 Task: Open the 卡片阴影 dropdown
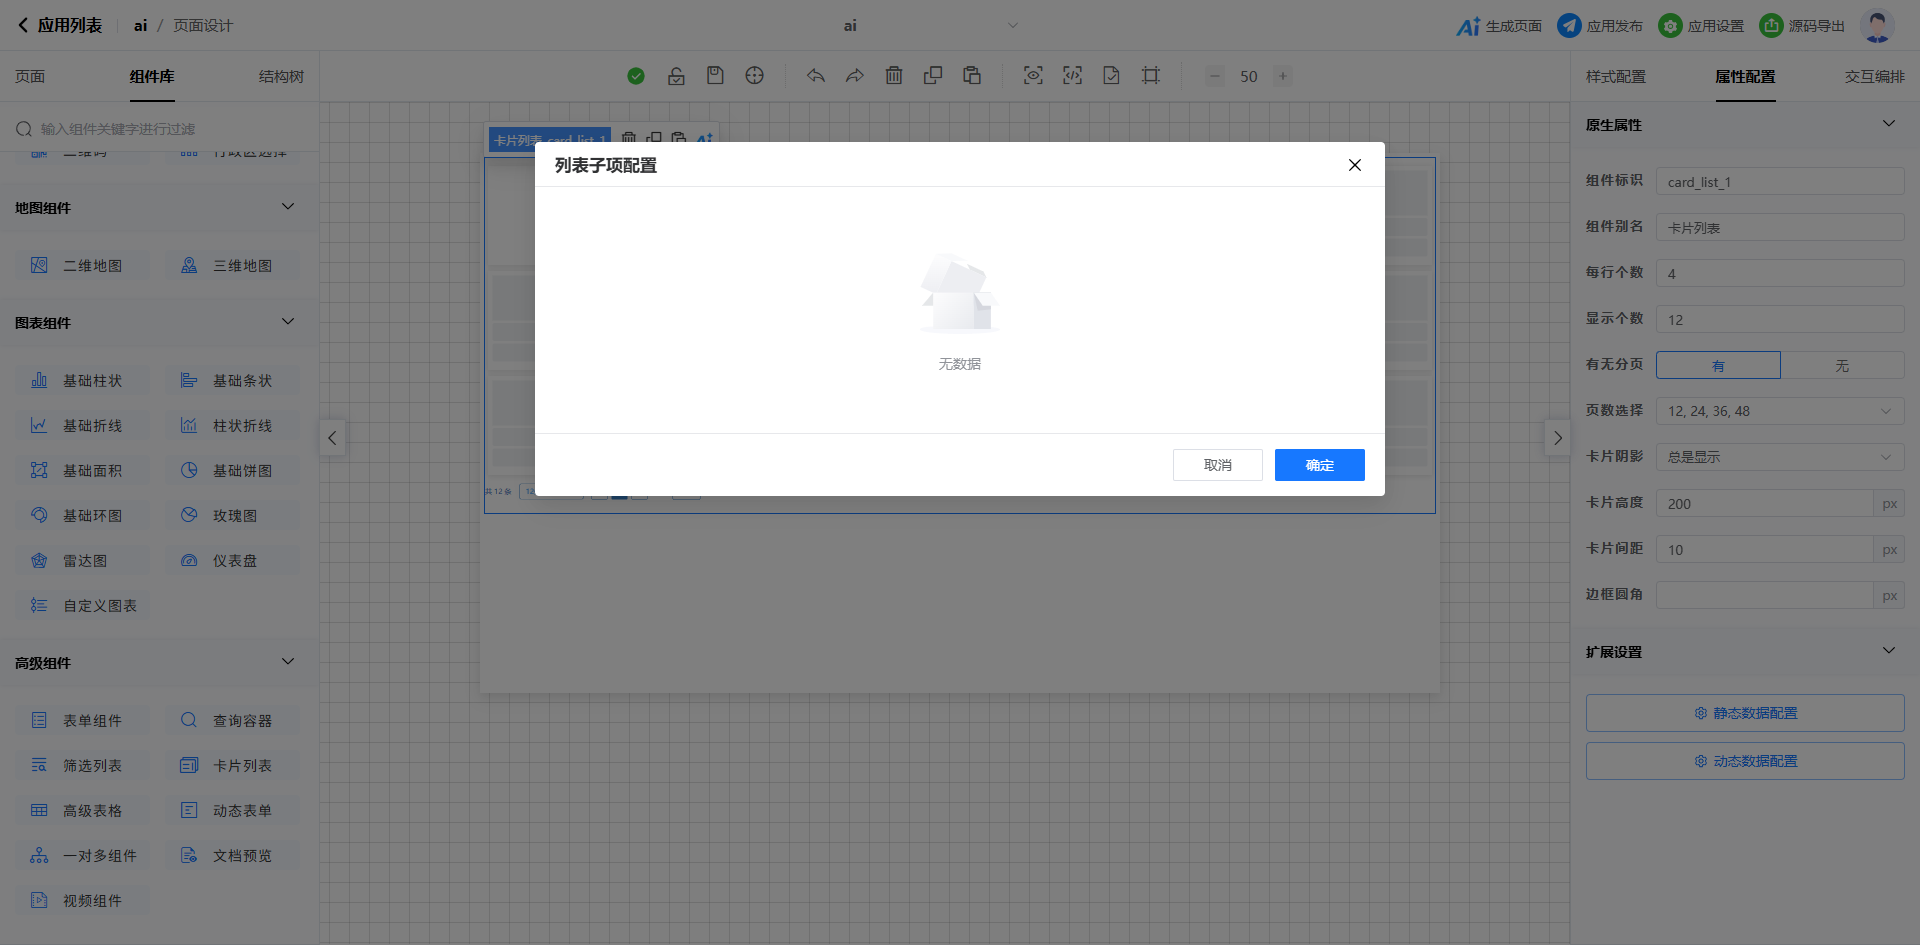pyautogui.click(x=1779, y=457)
